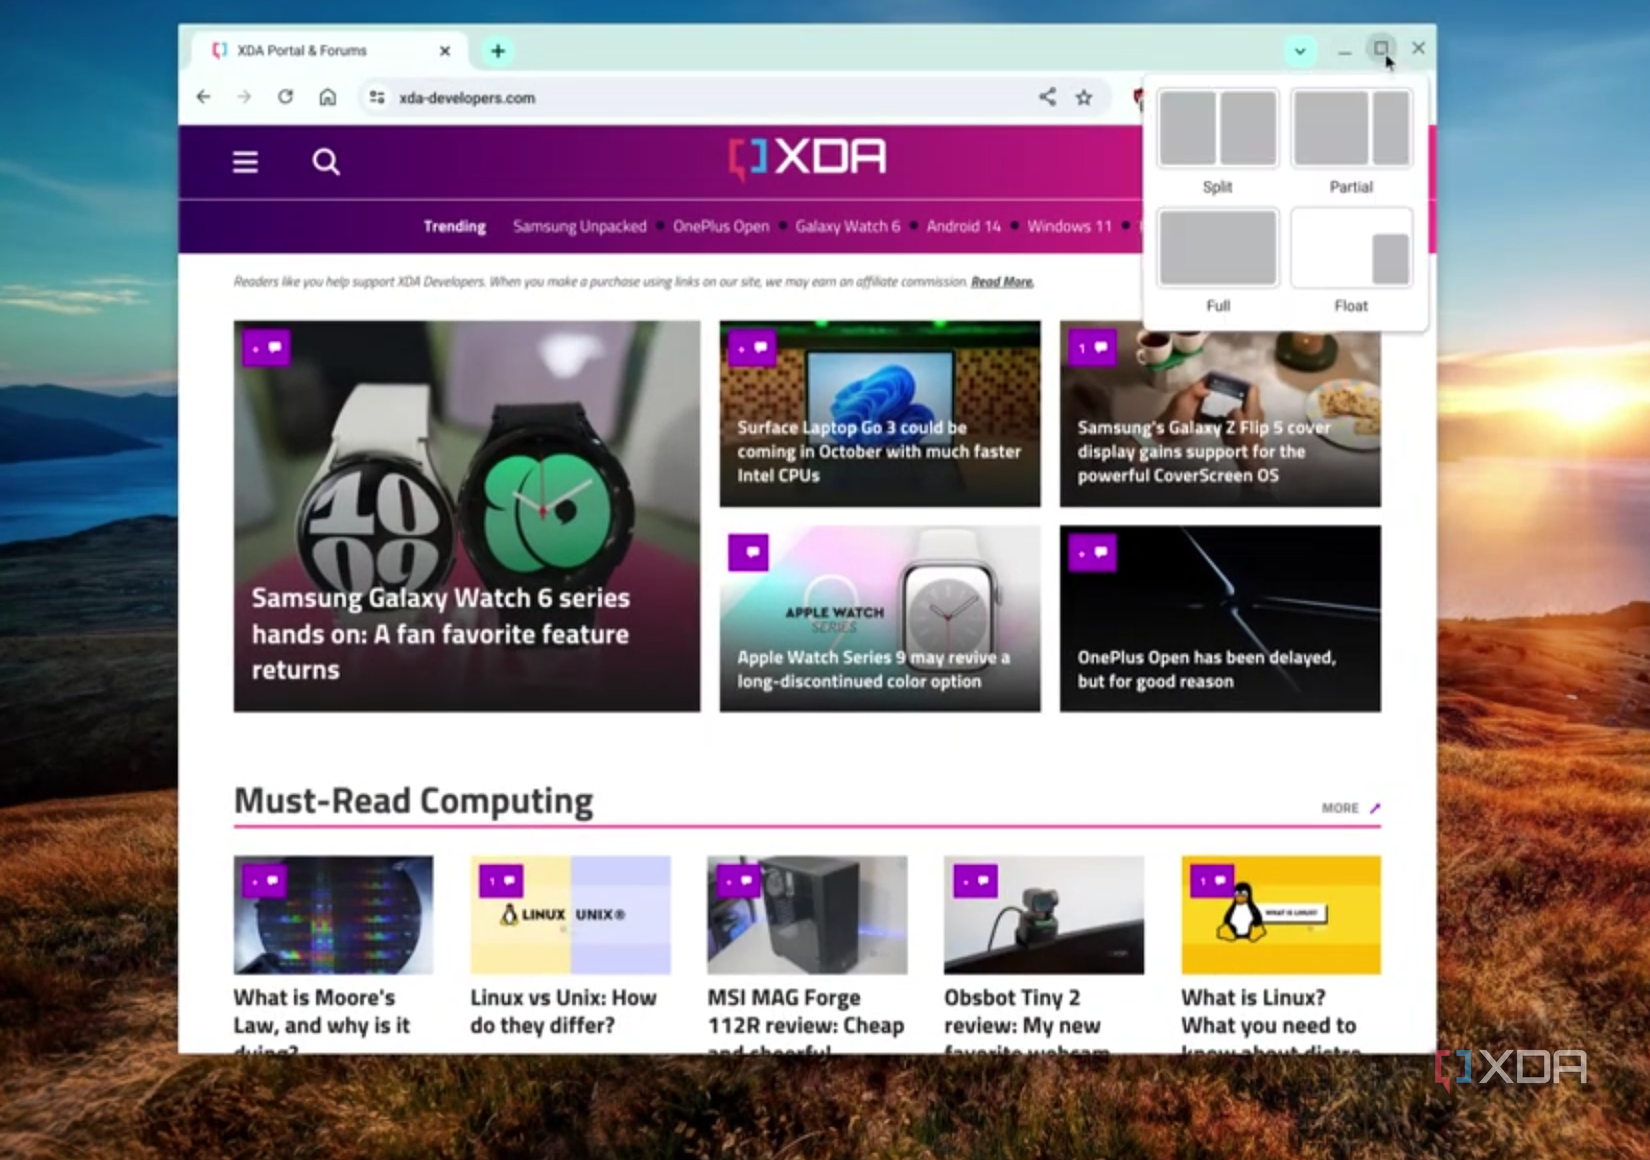Select the XDA Portal & Forums tab
1650x1160 pixels.
tap(330, 51)
